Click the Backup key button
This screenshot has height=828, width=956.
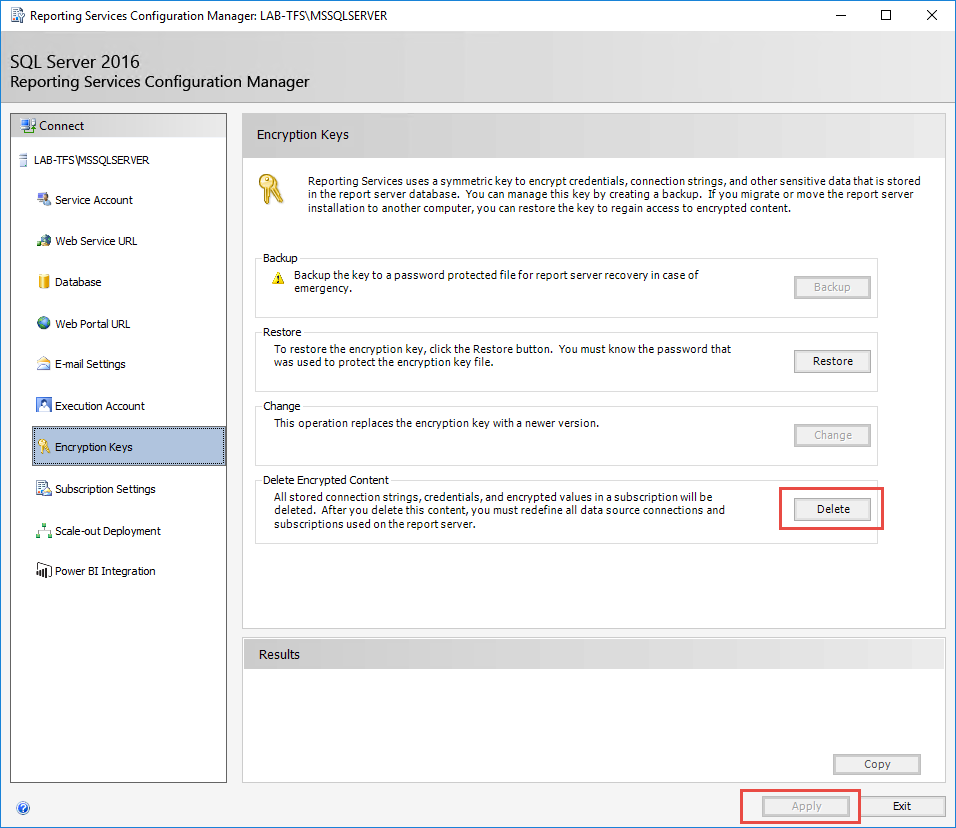[x=832, y=287]
